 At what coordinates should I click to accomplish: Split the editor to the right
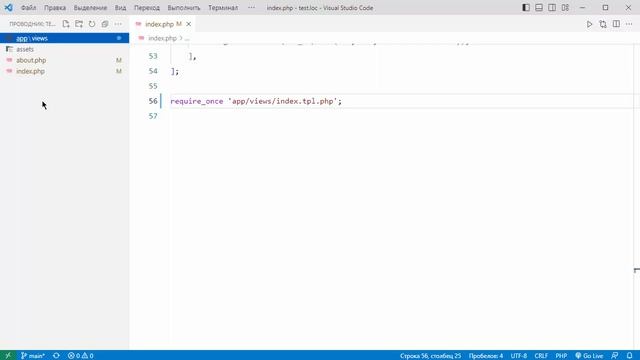tap(616, 24)
